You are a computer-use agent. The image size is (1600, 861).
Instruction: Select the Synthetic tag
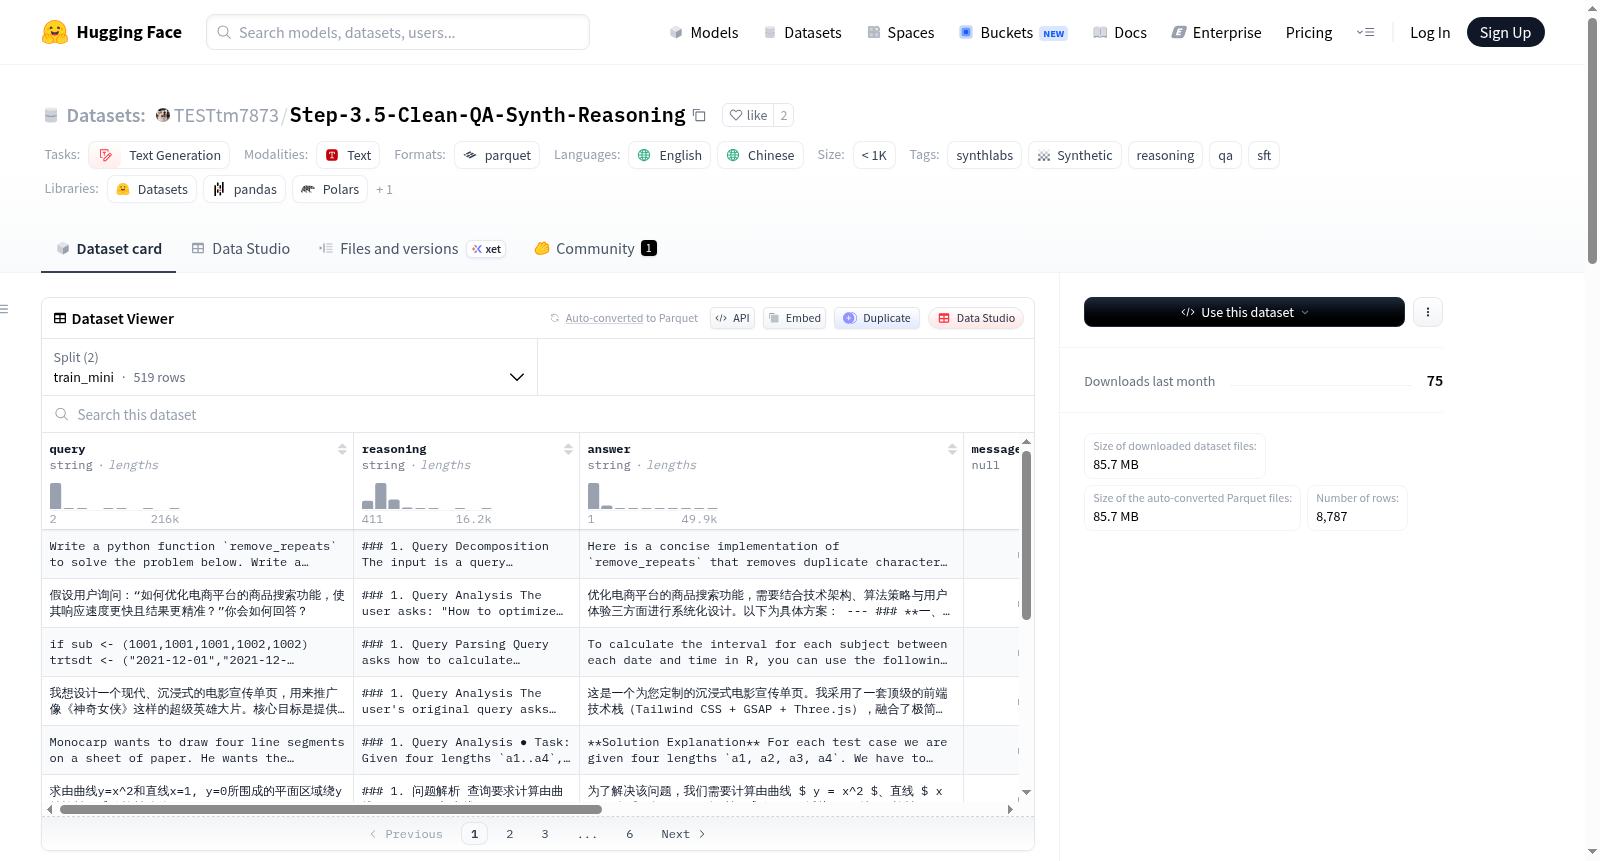coord(1075,155)
